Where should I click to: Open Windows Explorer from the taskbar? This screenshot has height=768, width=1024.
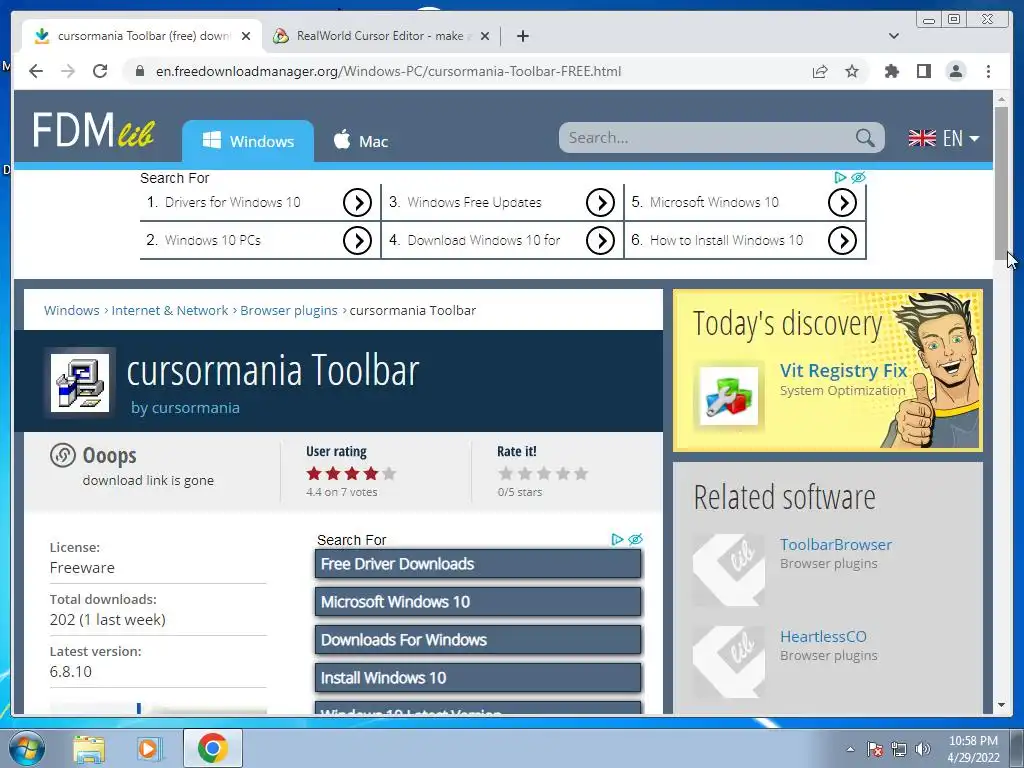point(89,748)
